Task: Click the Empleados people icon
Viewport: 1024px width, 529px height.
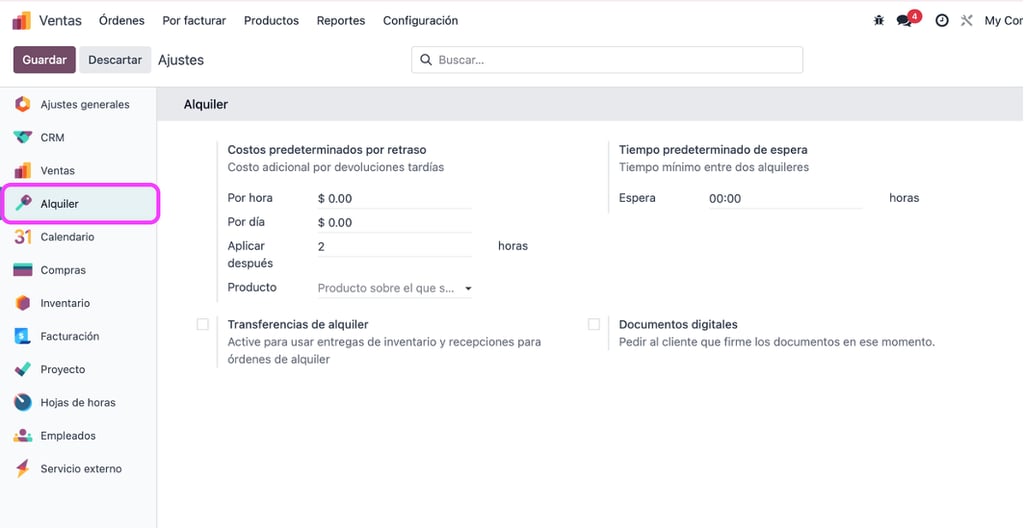Action: tap(23, 436)
